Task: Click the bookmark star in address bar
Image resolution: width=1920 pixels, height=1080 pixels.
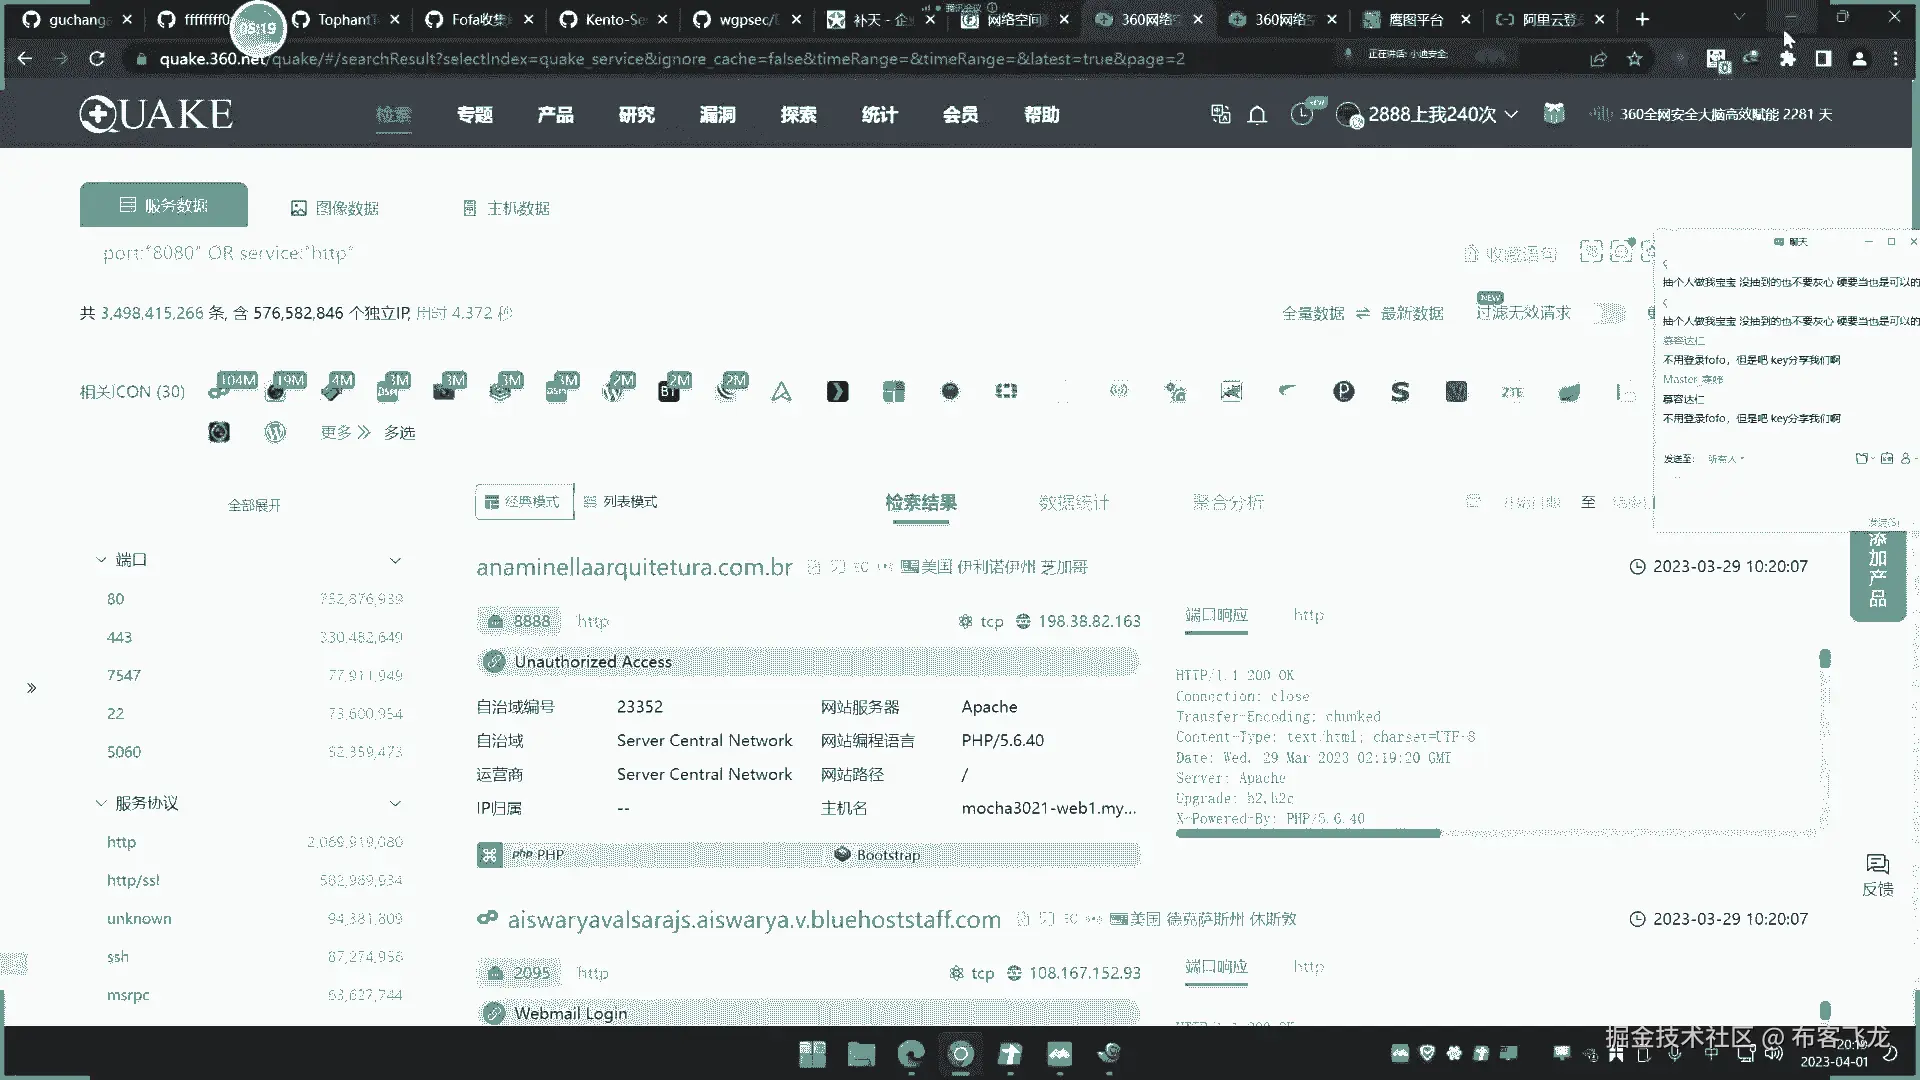Action: point(1634,59)
